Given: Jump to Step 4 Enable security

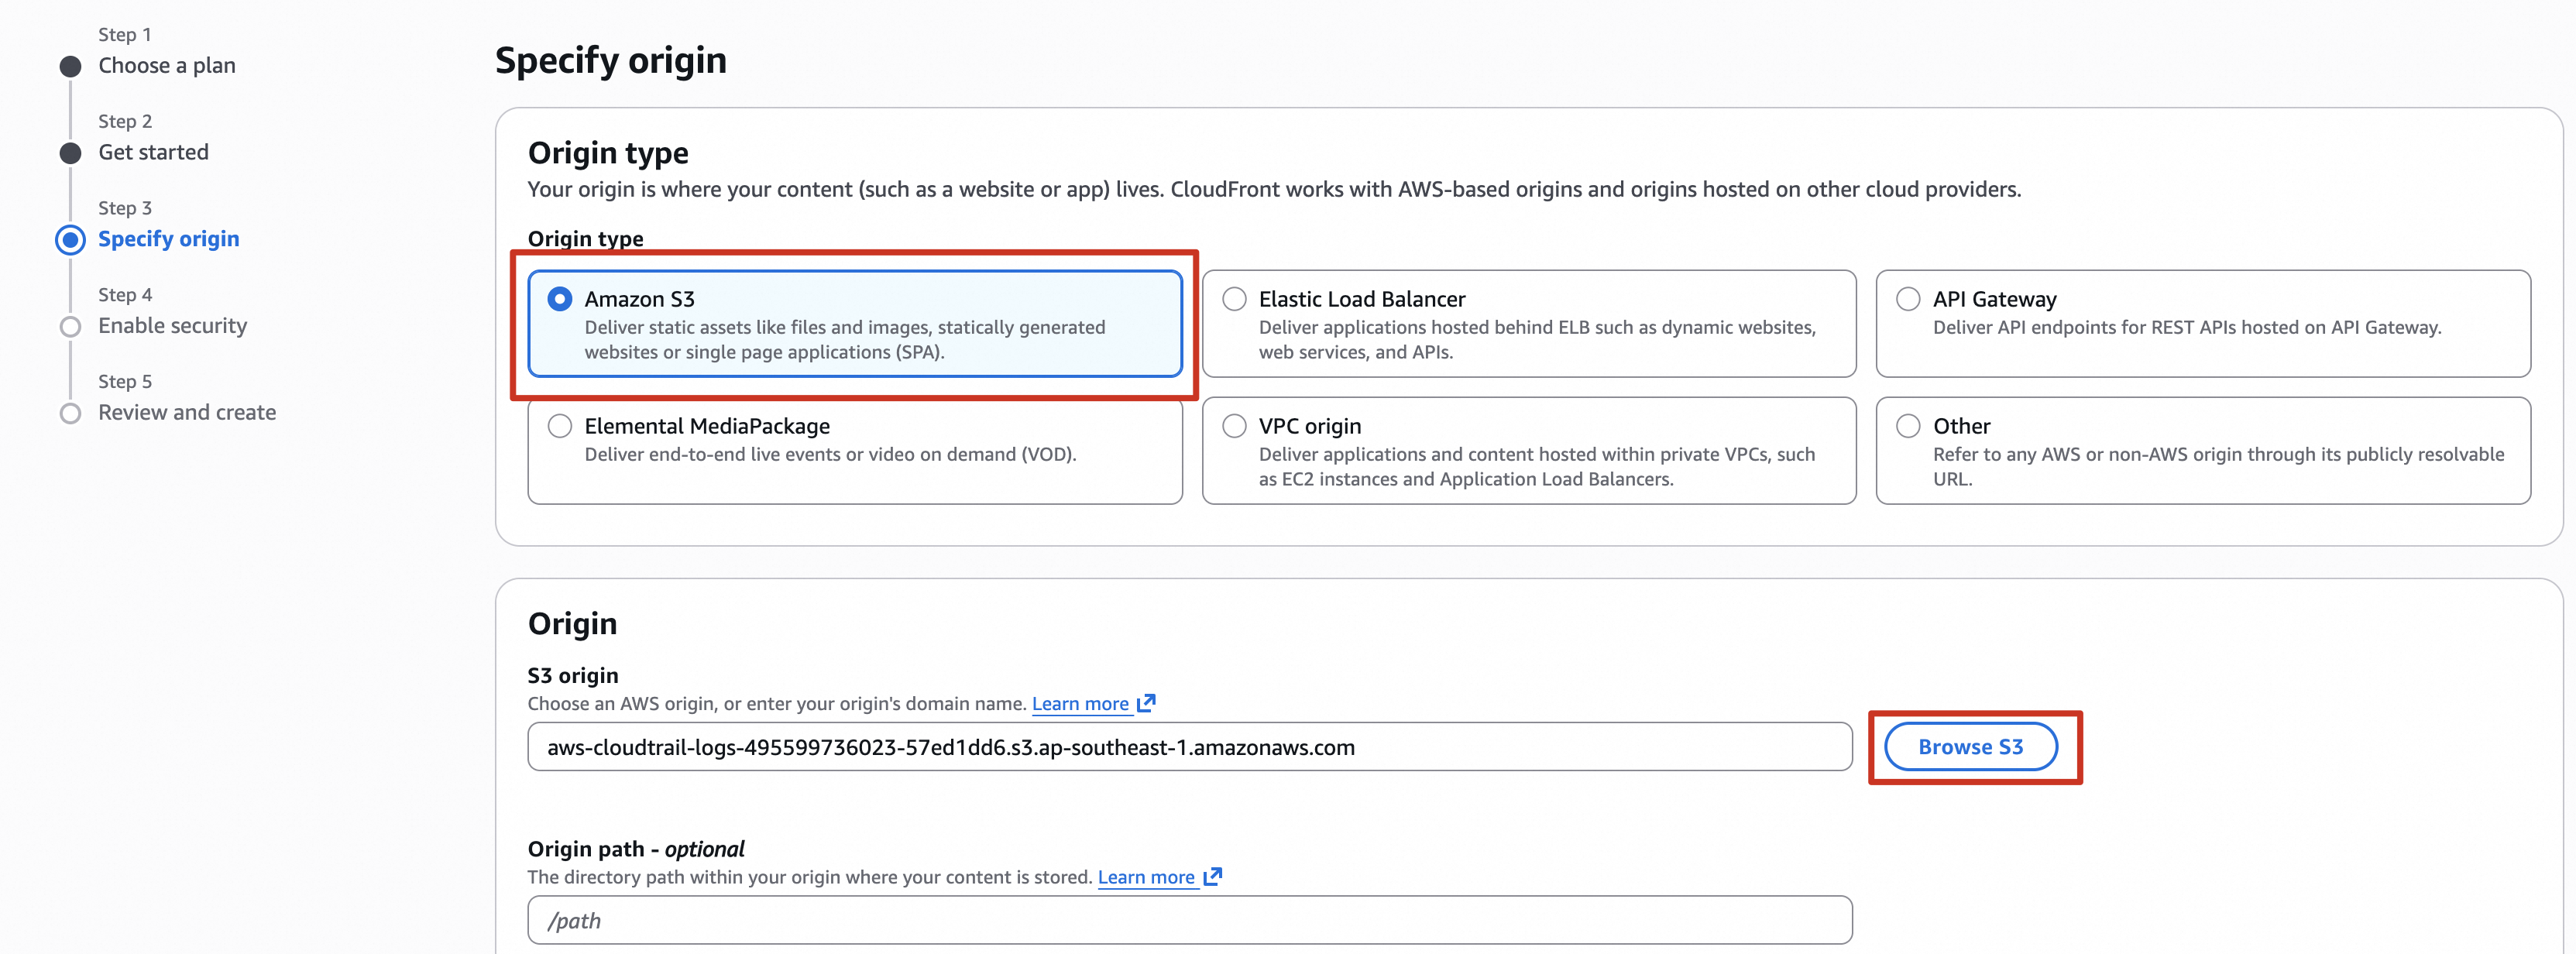Looking at the screenshot, I should coord(172,326).
